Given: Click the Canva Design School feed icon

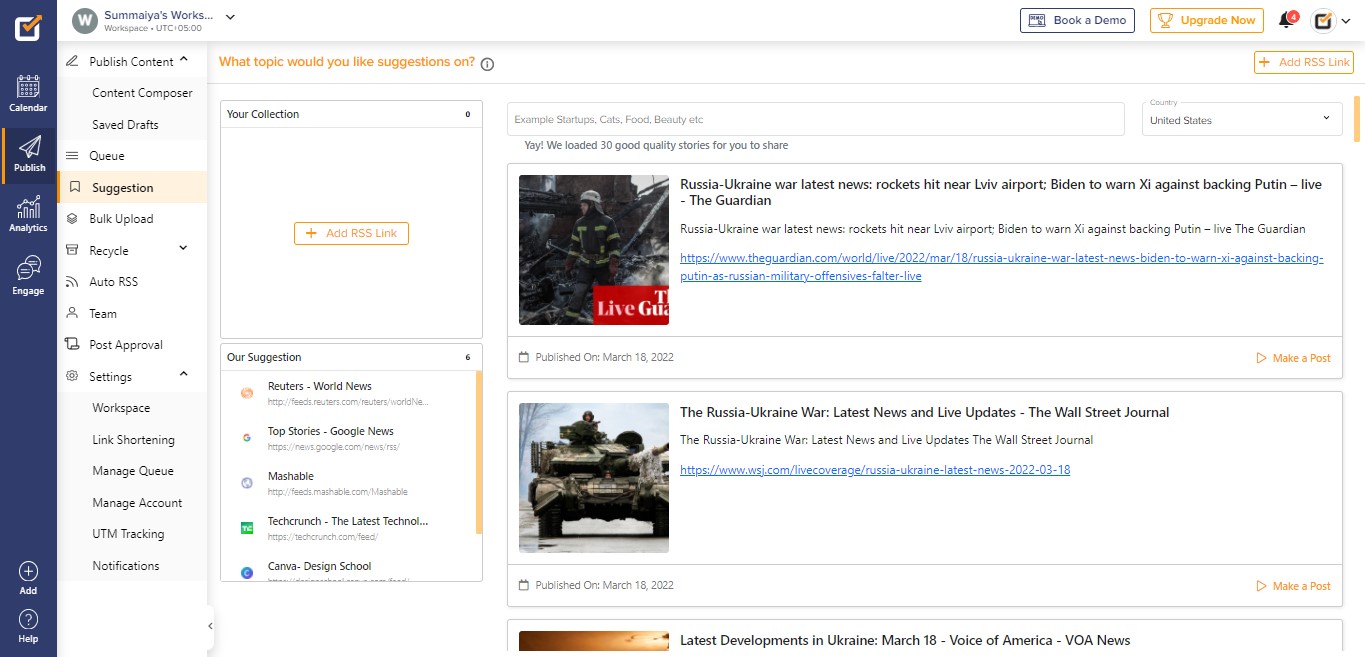Looking at the screenshot, I should 246,573.
